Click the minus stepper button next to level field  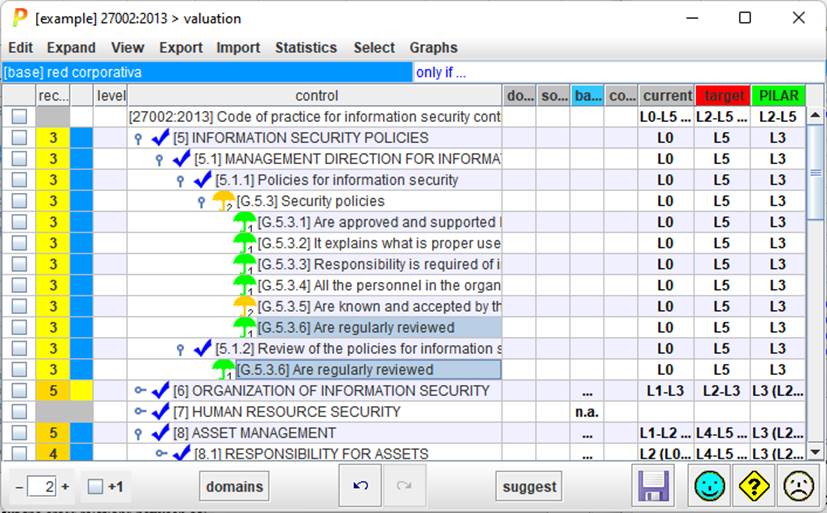click(x=20, y=487)
